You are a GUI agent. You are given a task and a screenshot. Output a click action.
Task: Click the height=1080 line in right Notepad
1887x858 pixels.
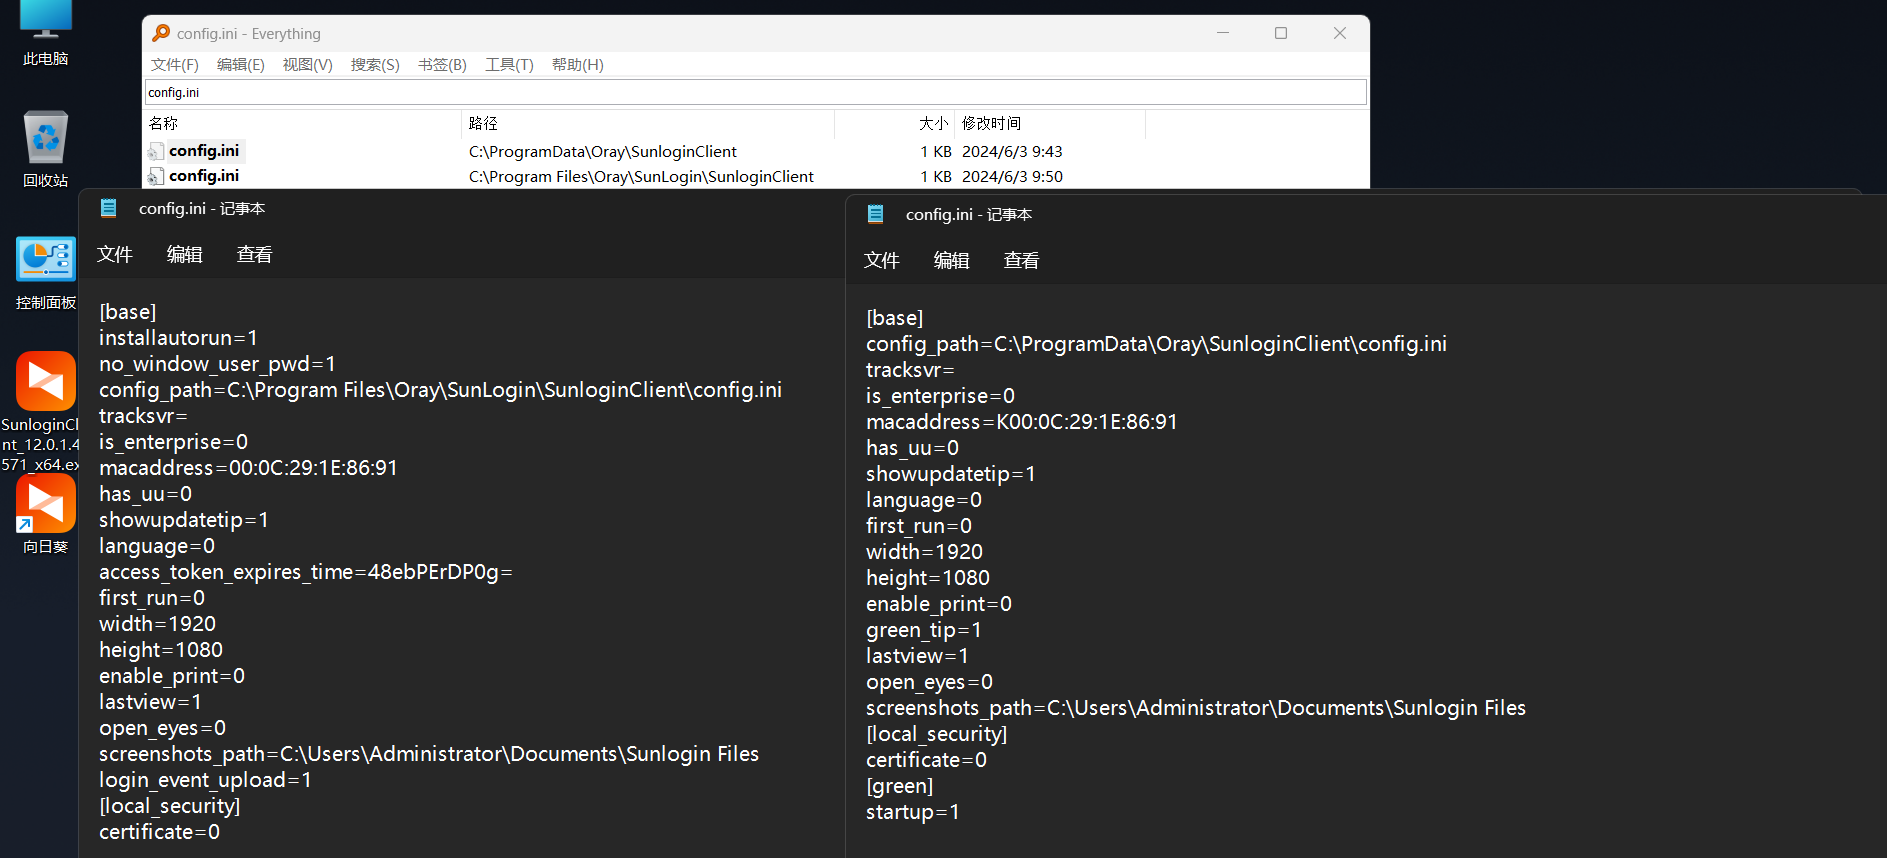tap(928, 578)
